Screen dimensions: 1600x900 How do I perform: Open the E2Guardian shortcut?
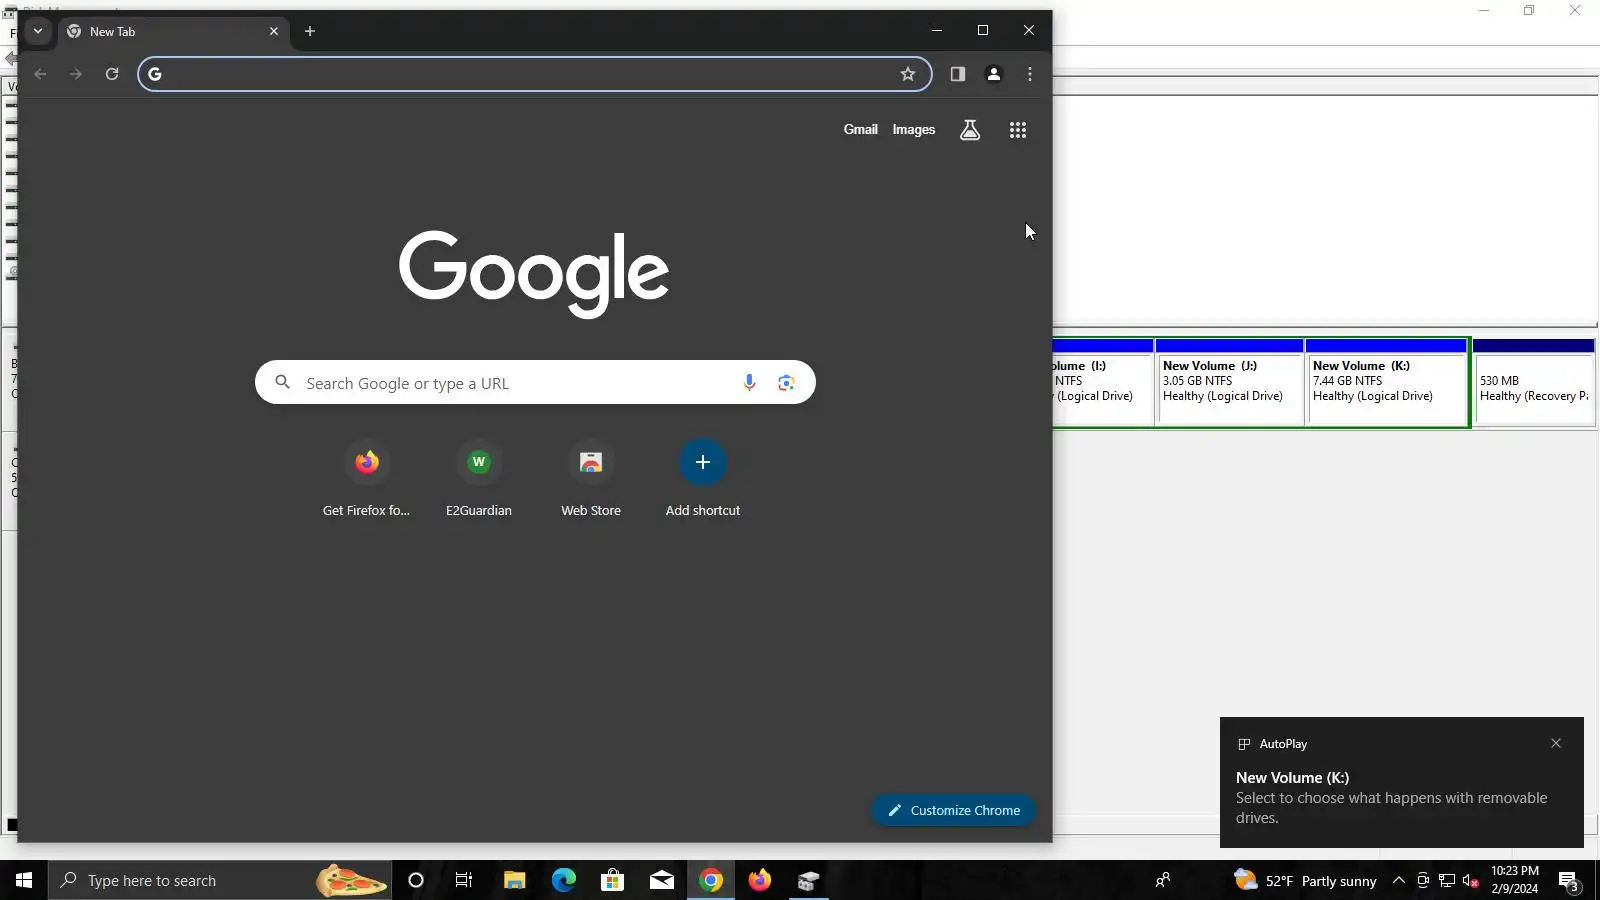pyautogui.click(x=478, y=479)
